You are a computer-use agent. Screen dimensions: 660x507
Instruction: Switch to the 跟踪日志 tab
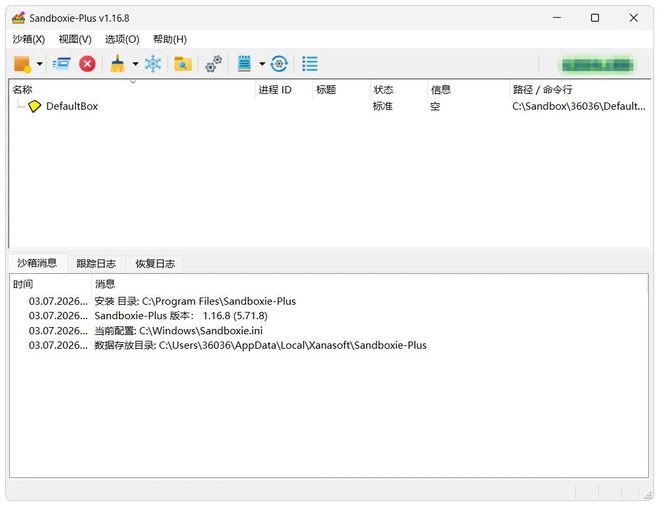click(96, 264)
